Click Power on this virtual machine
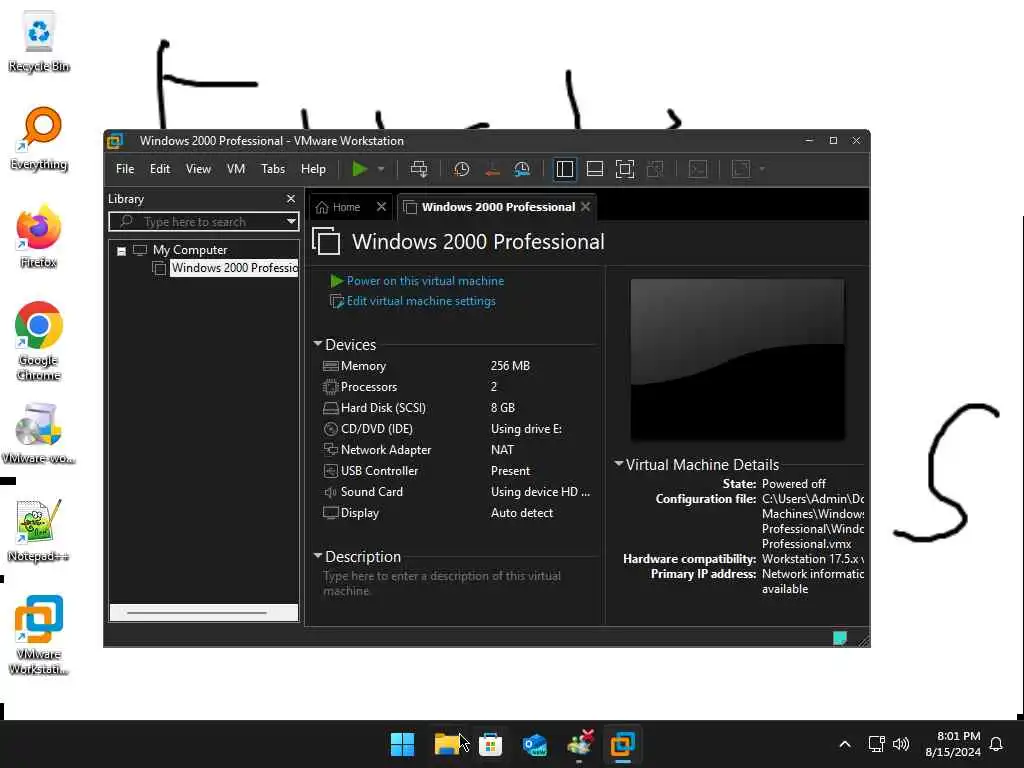The image size is (1024, 768). (x=425, y=281)
